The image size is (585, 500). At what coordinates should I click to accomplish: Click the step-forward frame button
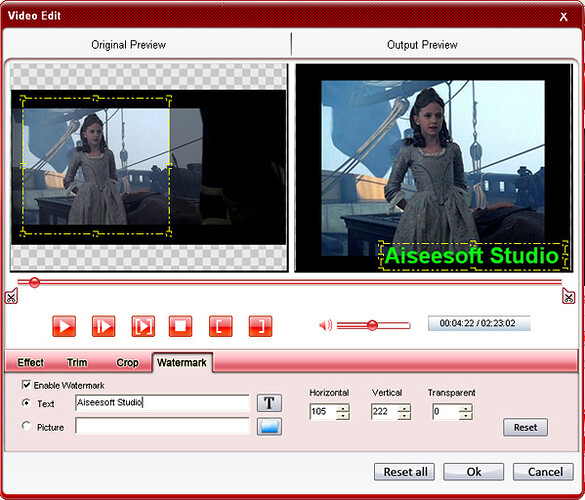[104, 326]
